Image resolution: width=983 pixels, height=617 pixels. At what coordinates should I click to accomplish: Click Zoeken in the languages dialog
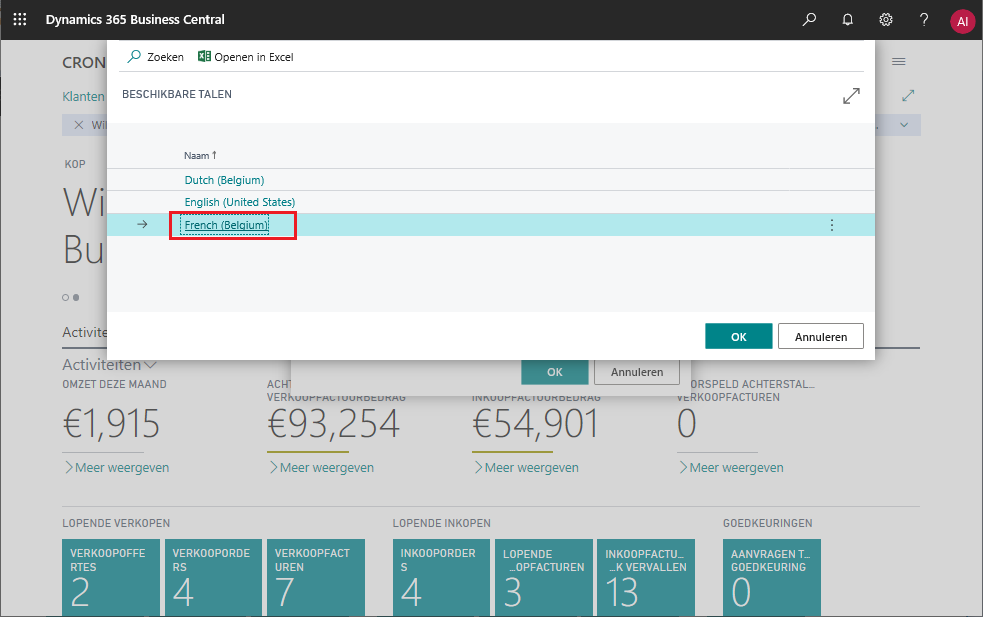click(155, 57)
